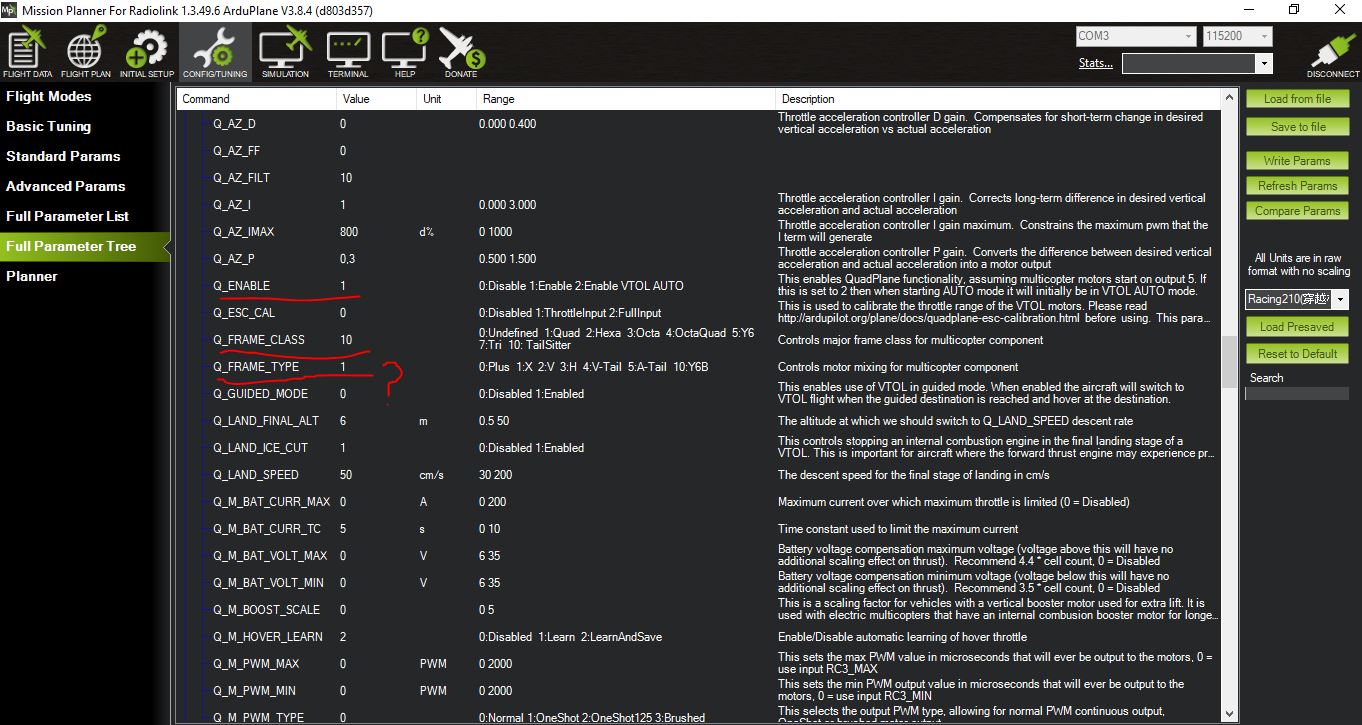1362x725 pixels.
Task: Open the Flight Data screen icon
Action: (28, 51)
